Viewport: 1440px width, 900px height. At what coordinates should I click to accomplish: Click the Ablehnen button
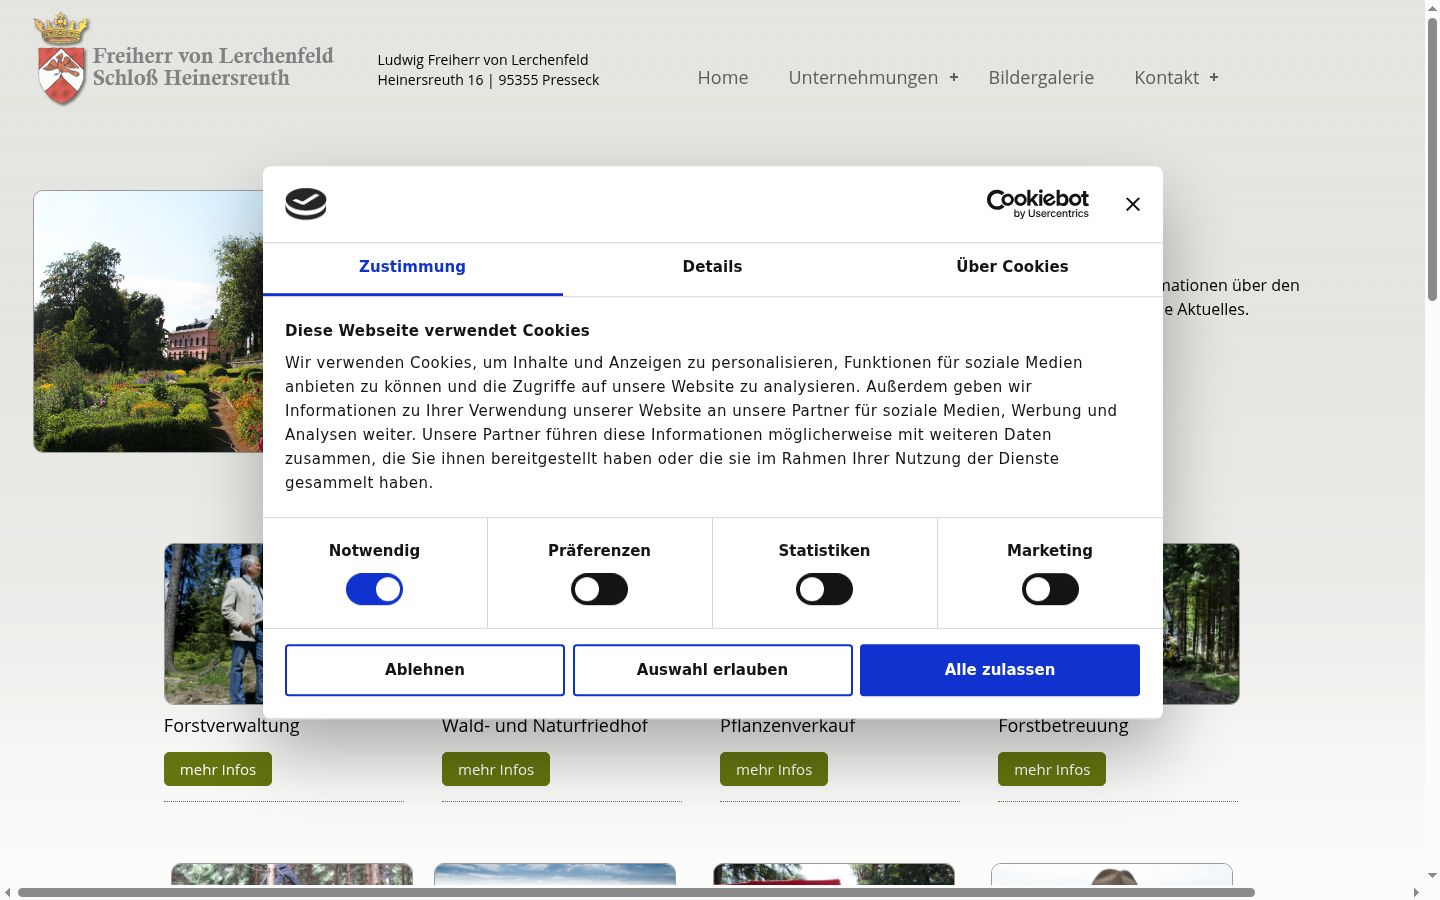(425, 670)
